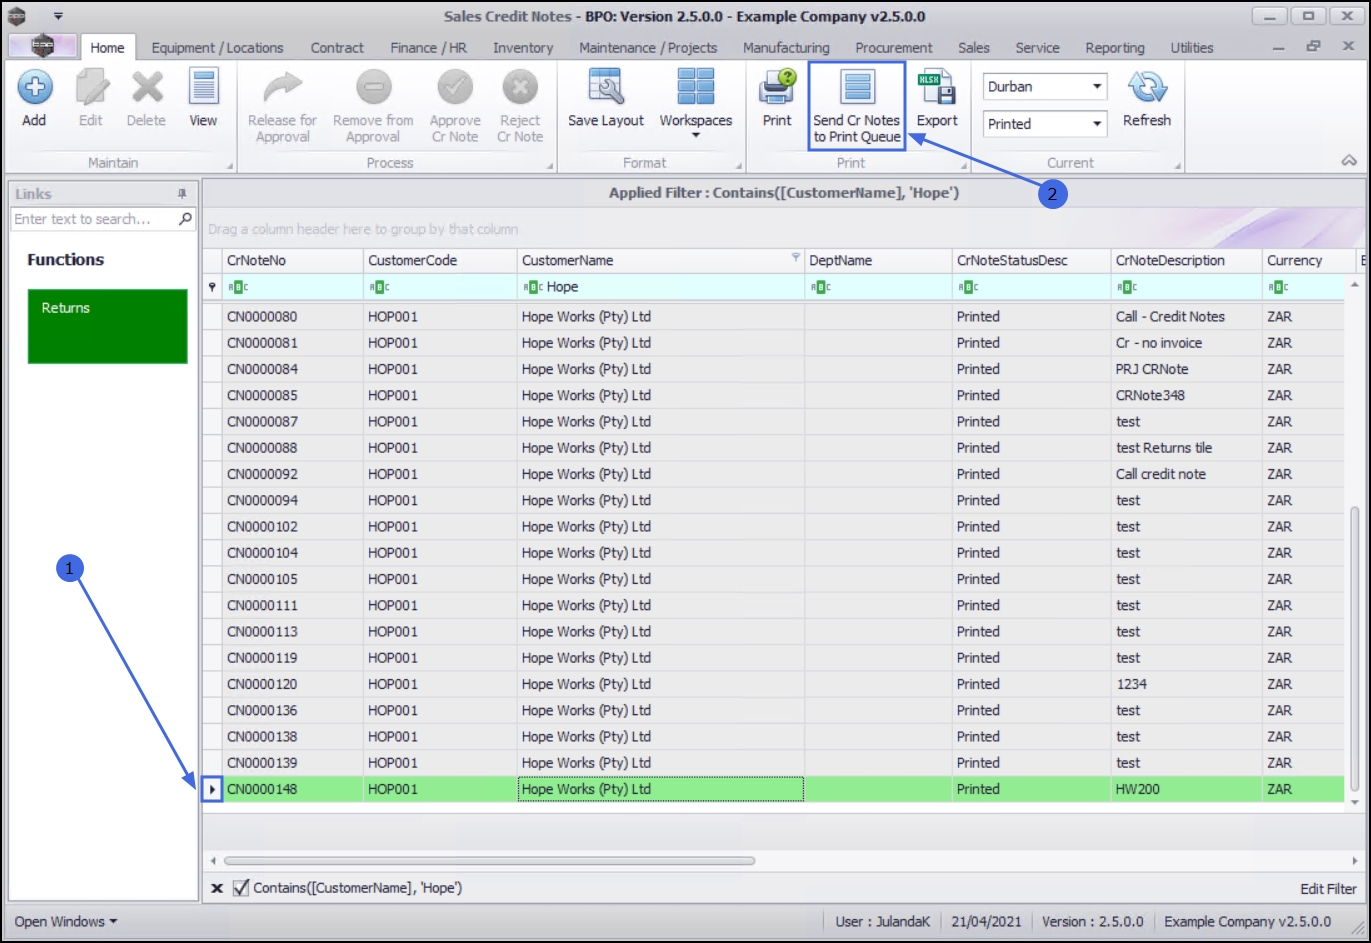Click the BPO application logo in title bar

coord(17,16)
